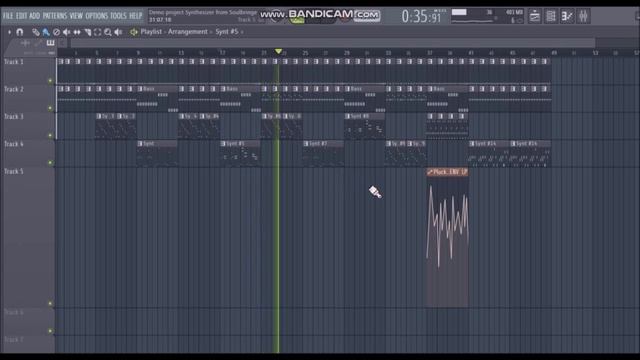Open the VIEW menu

[76, 16]
